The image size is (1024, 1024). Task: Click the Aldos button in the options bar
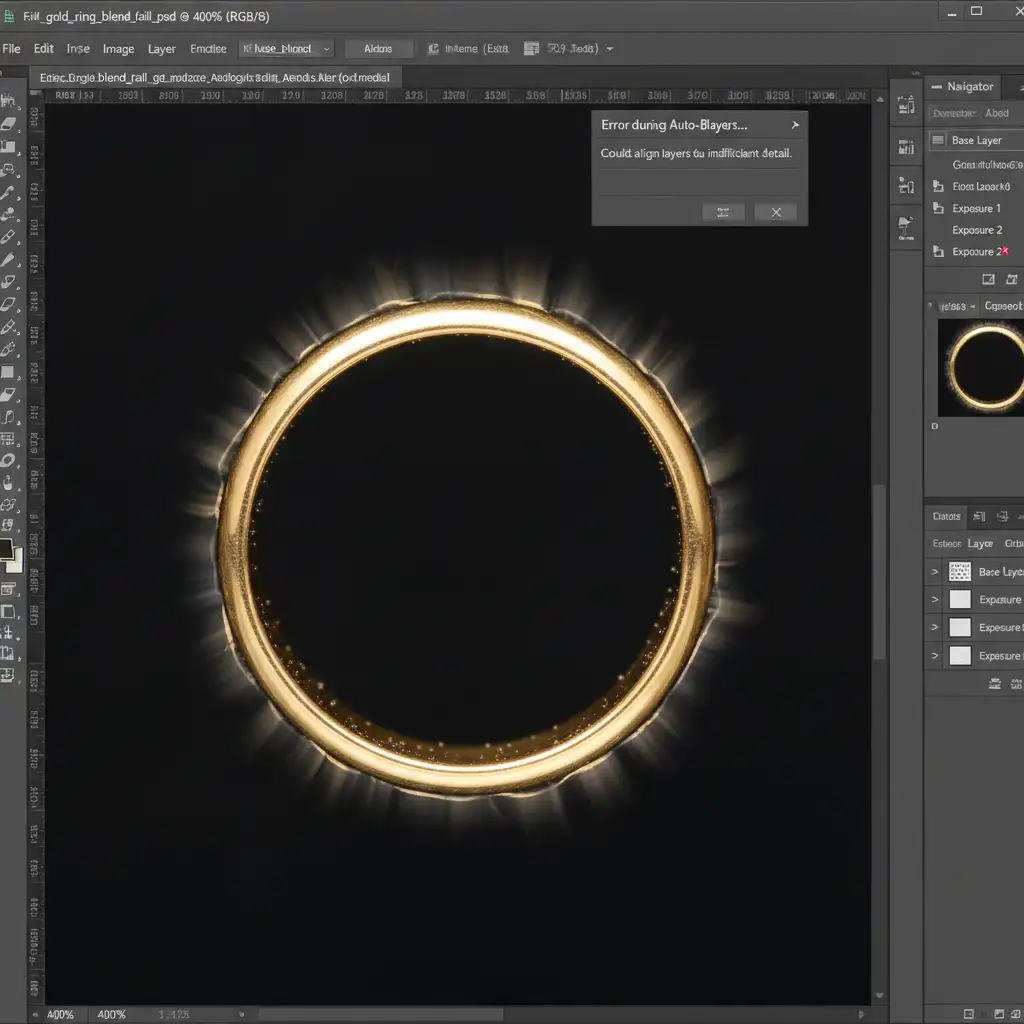pyautogui.click(x=378, y=48)
